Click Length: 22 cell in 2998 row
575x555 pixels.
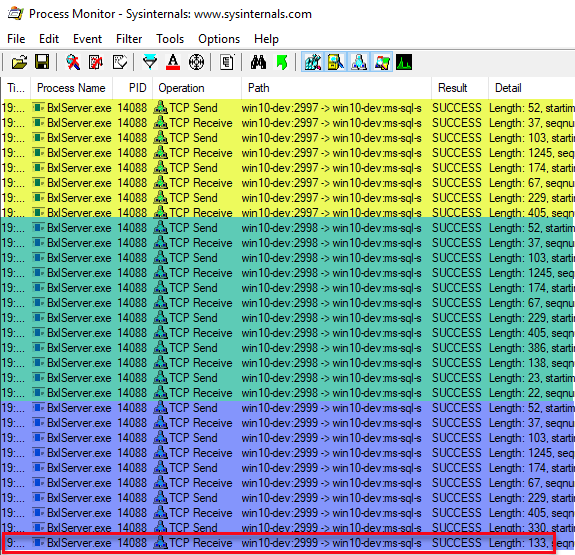(x=531, y=393)
